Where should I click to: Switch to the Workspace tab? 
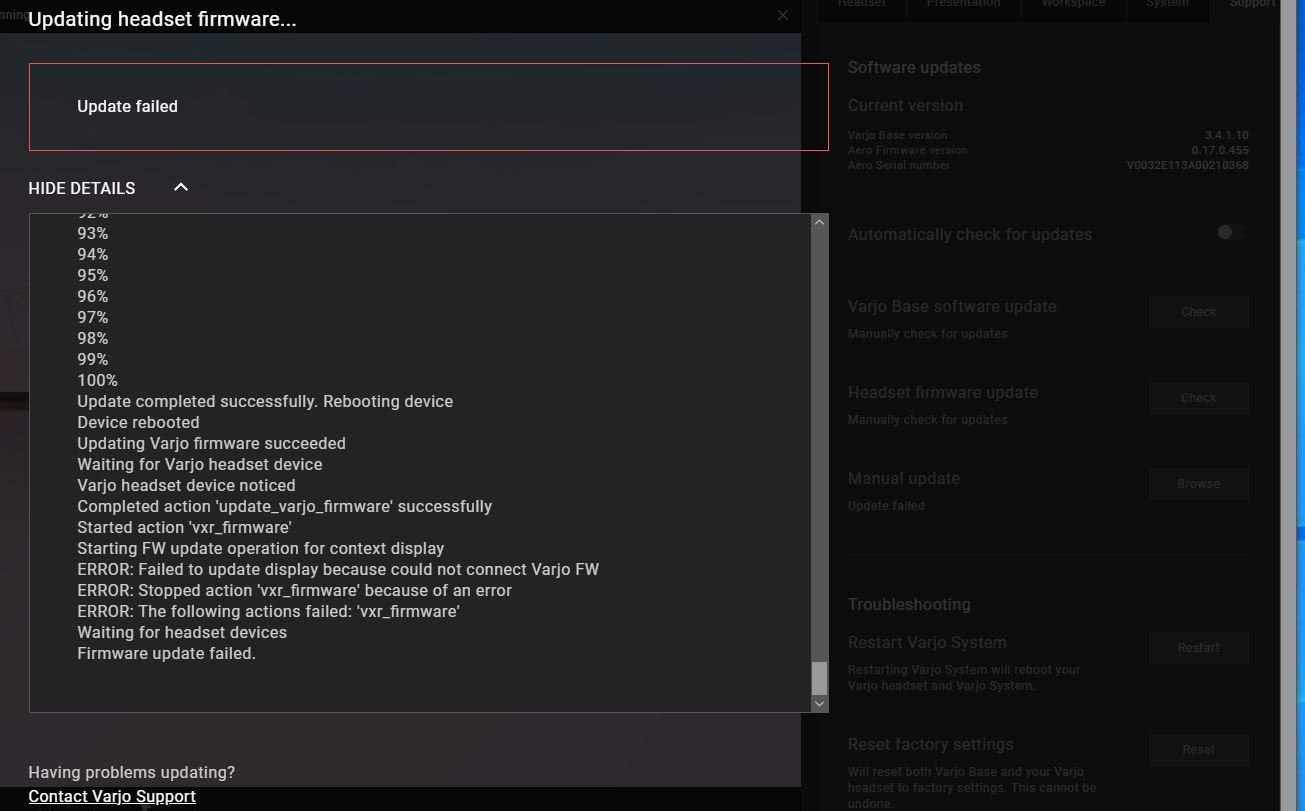1073,6
